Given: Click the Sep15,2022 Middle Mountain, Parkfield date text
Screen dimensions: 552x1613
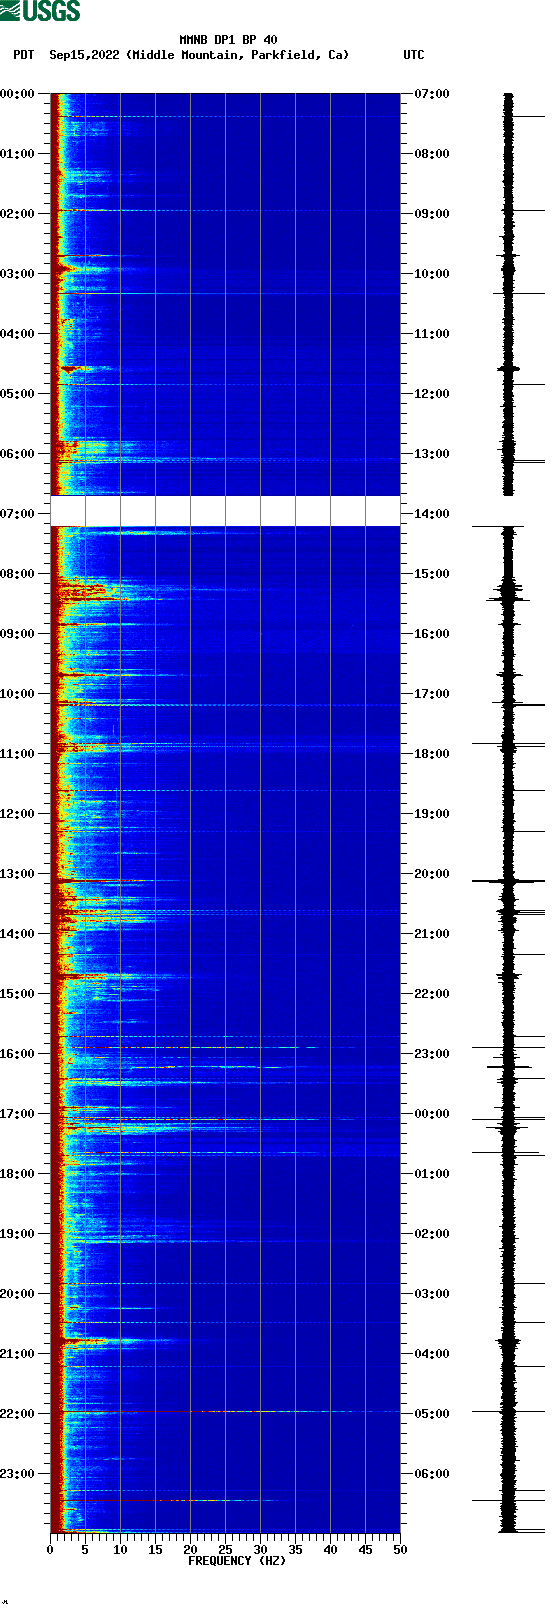Looking at the screenshot, I should [199, 55].
